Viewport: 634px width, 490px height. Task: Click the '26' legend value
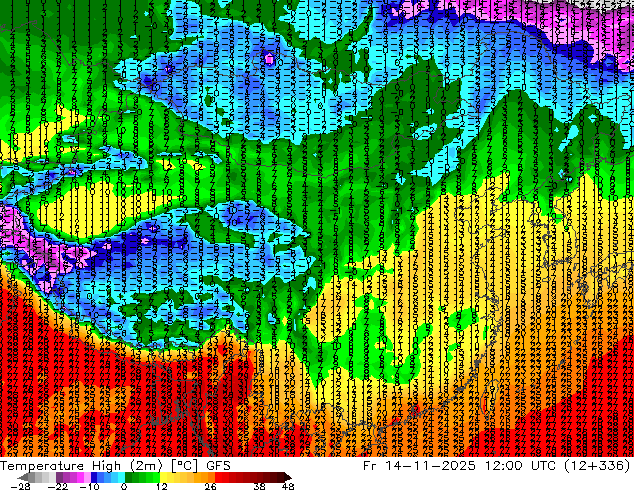pyautogui.click(x=210, y=486)
